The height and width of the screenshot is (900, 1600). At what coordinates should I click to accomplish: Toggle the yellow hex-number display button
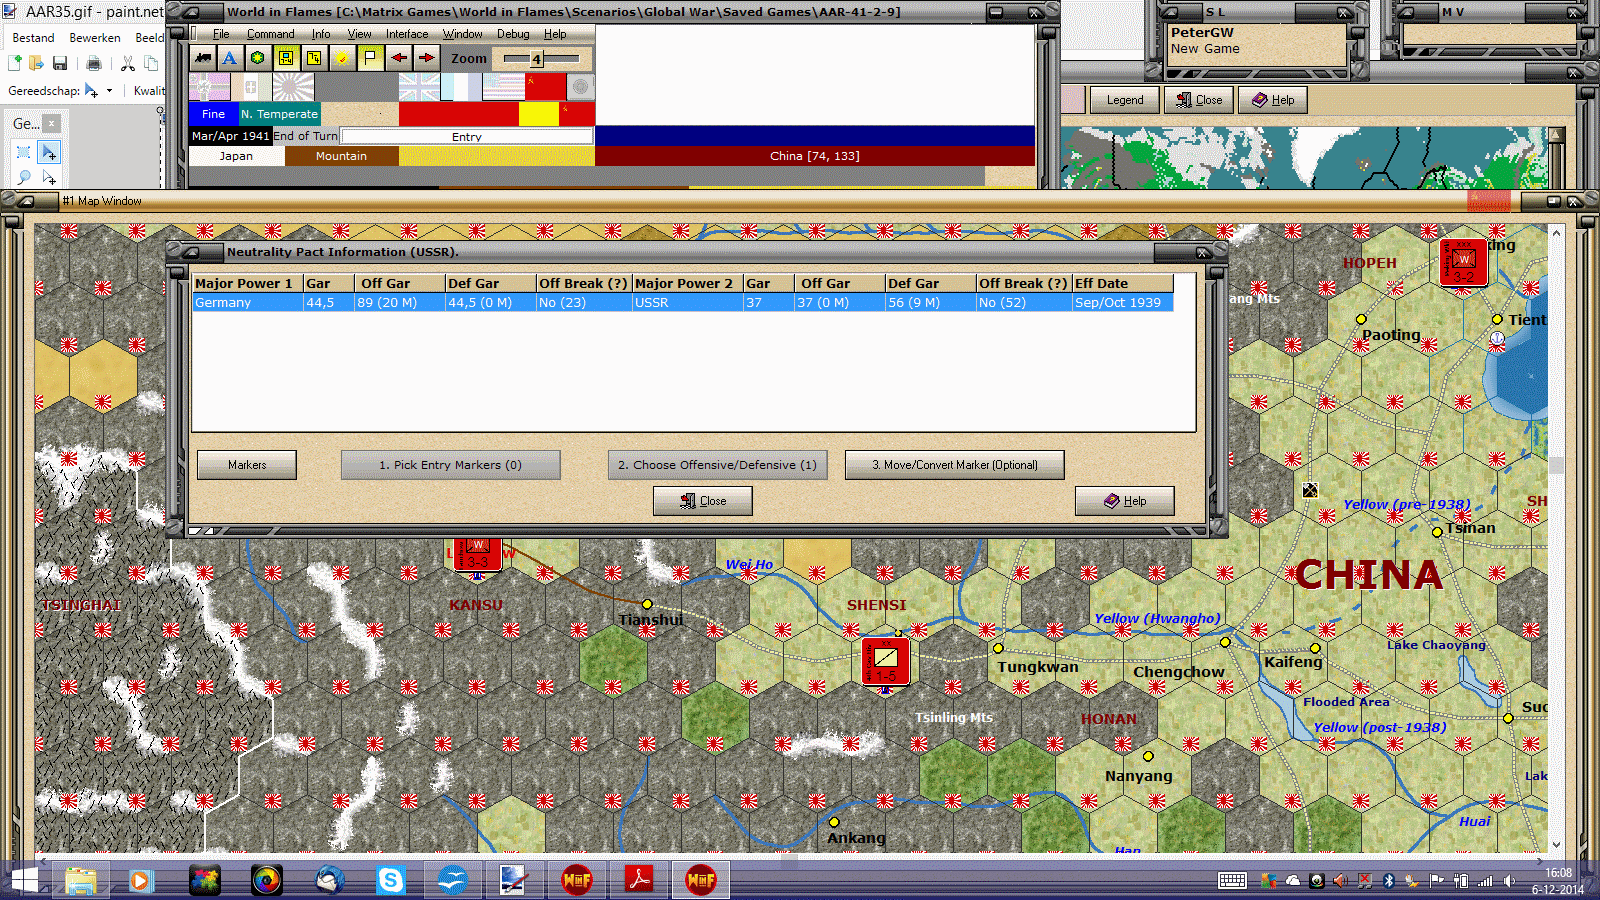(314, 58)
